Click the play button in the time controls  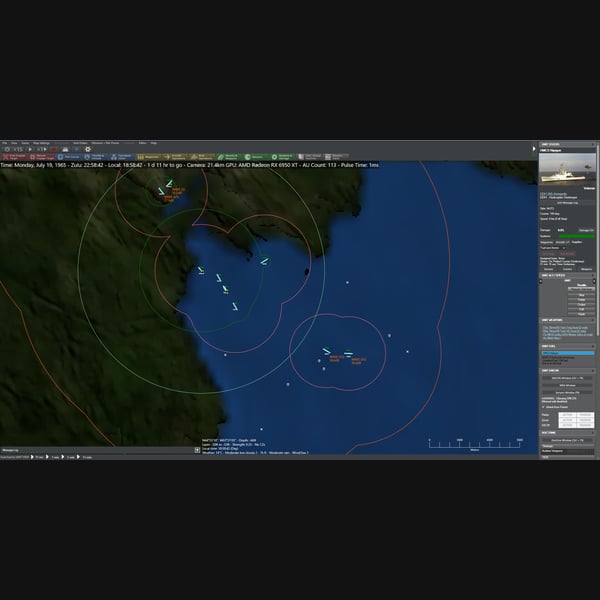[x=30, y=149]
